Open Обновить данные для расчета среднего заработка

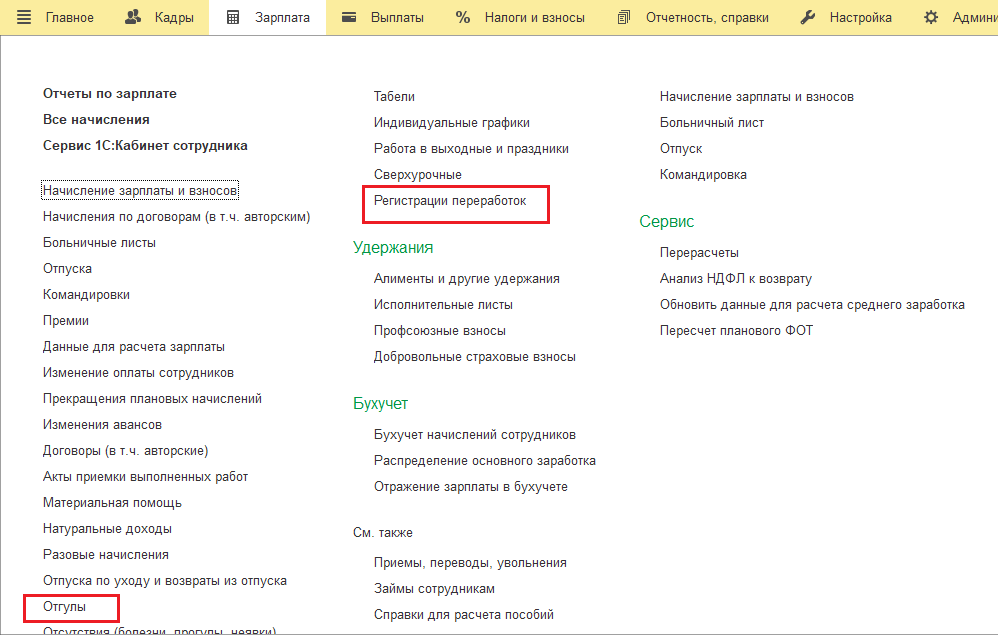tap(812, 305)
